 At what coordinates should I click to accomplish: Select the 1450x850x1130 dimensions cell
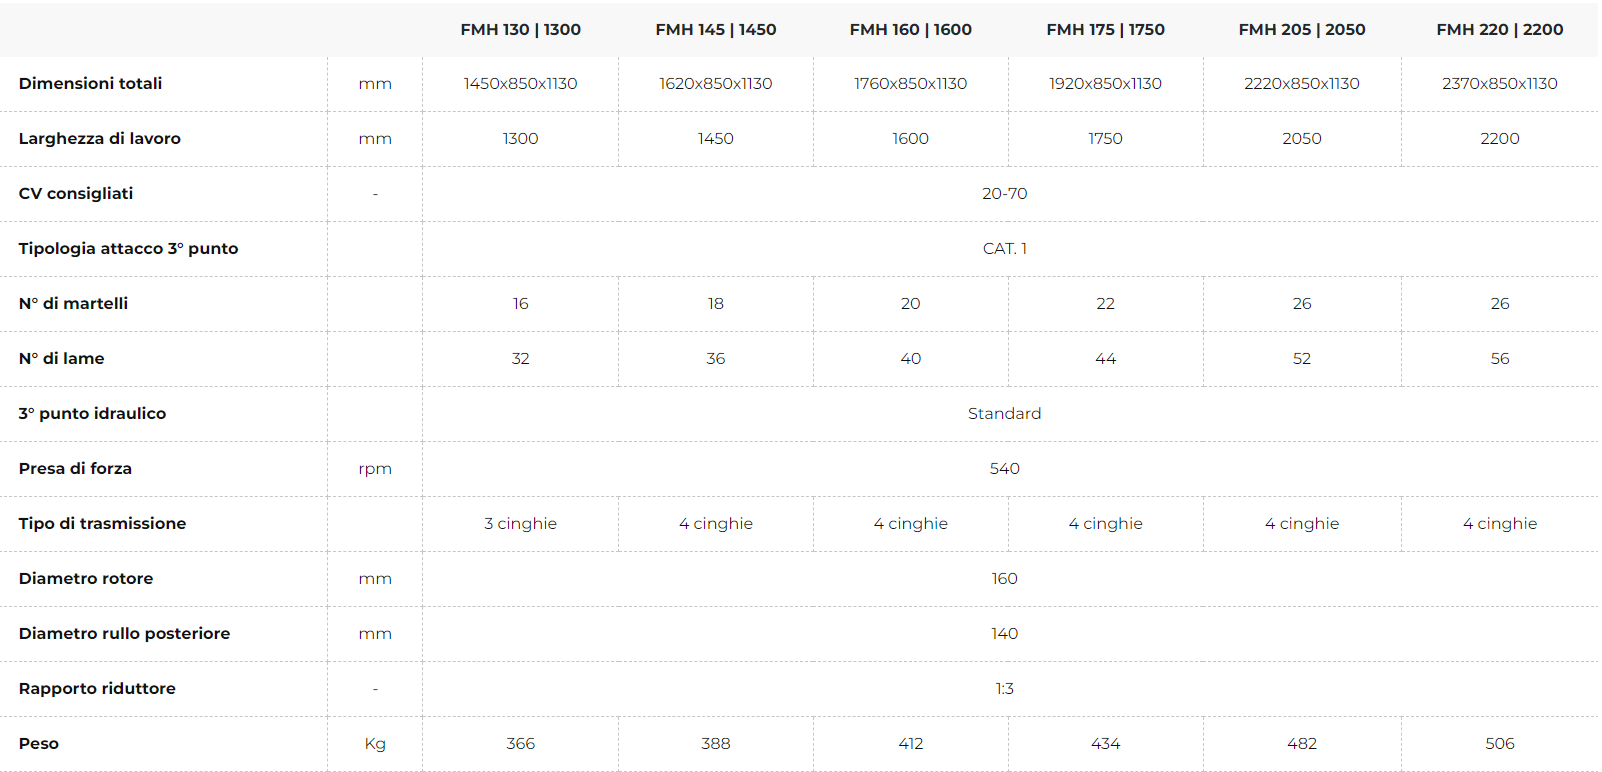point(520,84)
